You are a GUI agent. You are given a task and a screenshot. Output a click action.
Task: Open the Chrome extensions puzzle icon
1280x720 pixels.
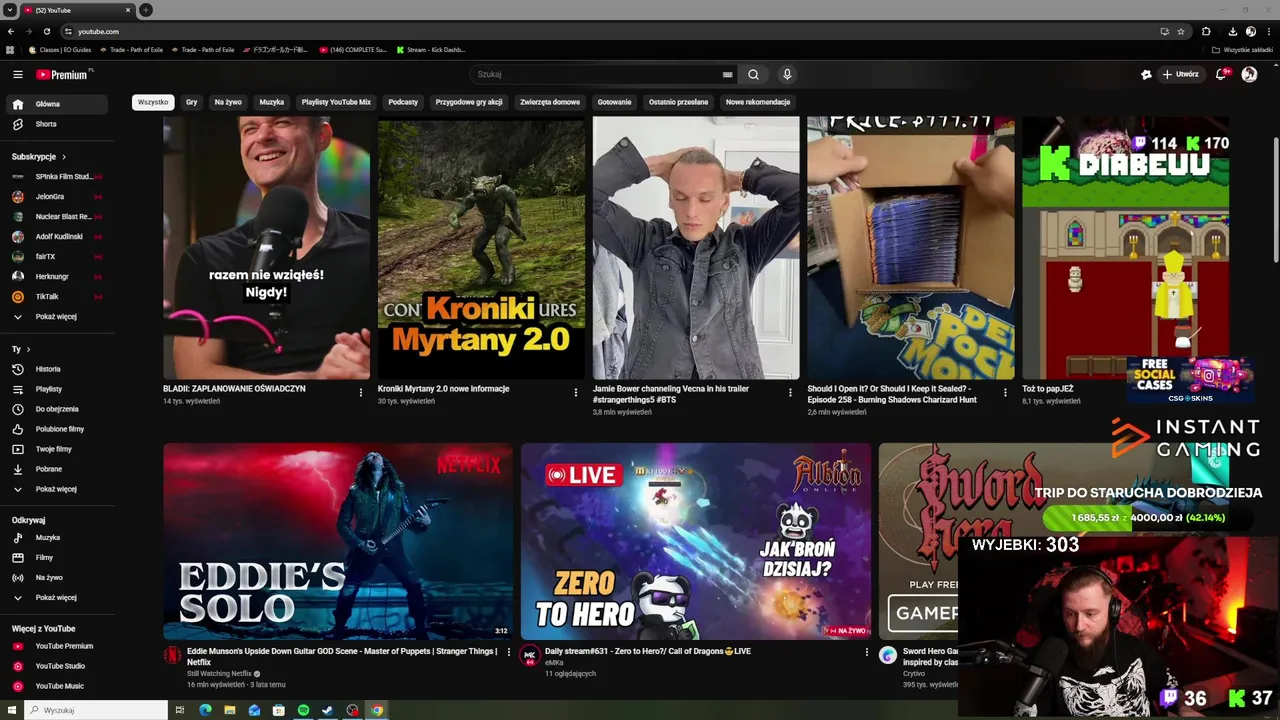1206,31
